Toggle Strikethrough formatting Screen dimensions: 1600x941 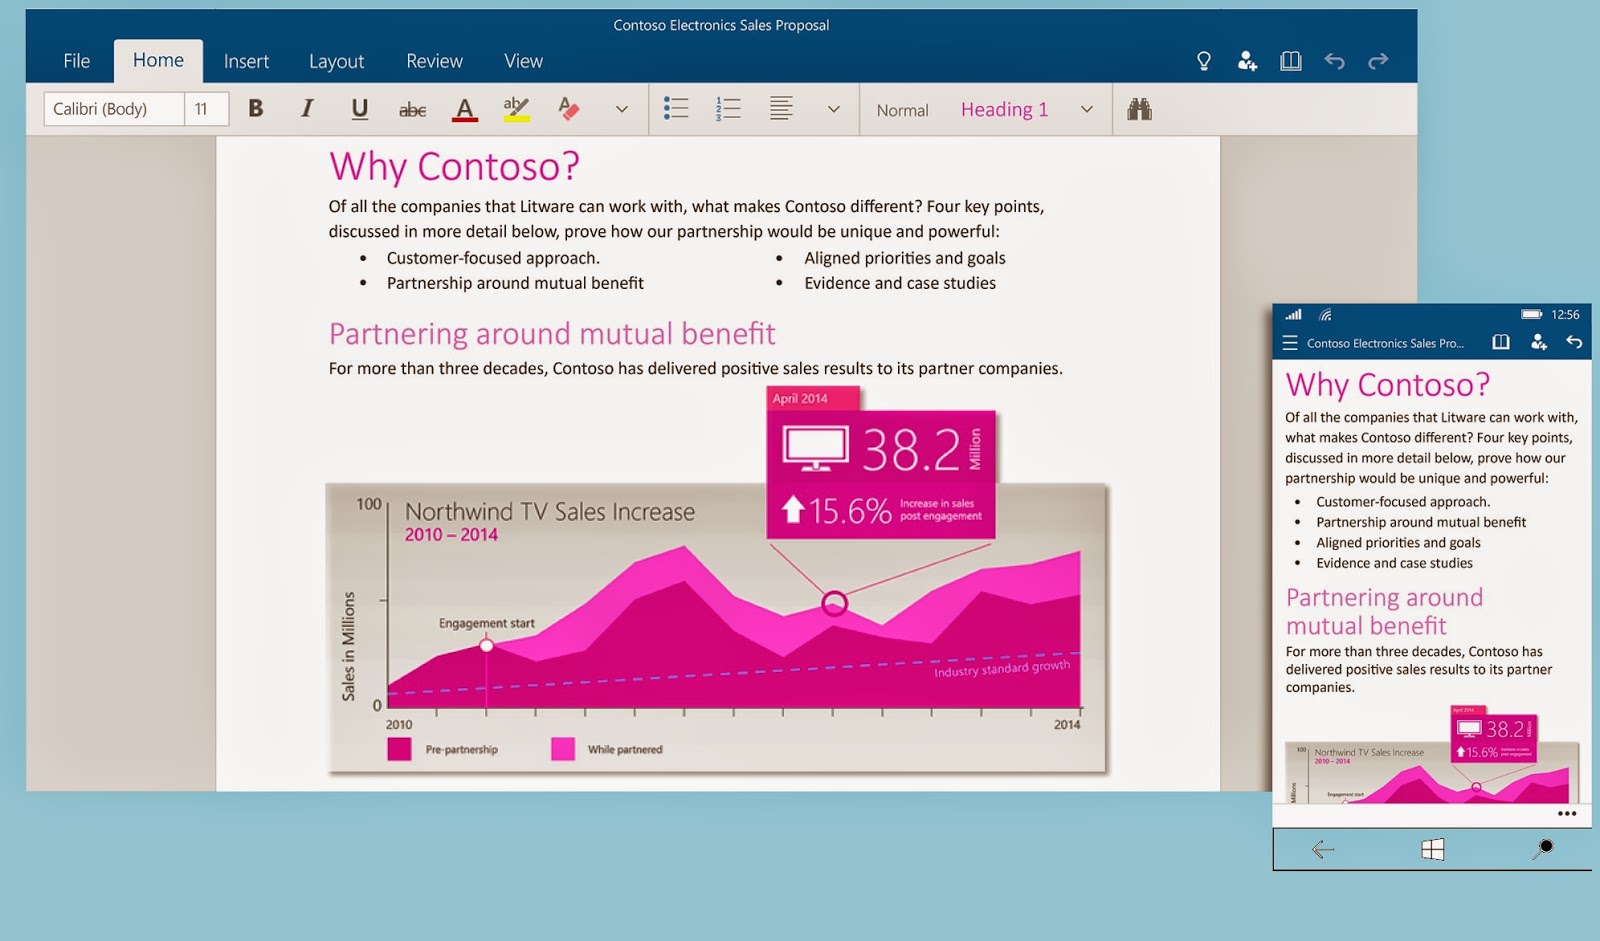[412, 110]
